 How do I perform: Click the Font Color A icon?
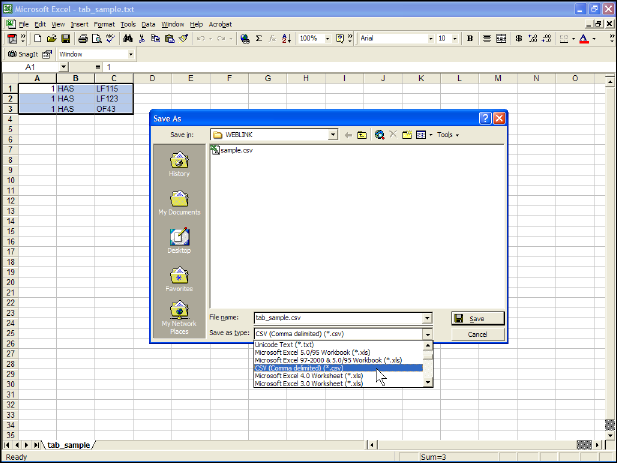click(x=584, y=39)
